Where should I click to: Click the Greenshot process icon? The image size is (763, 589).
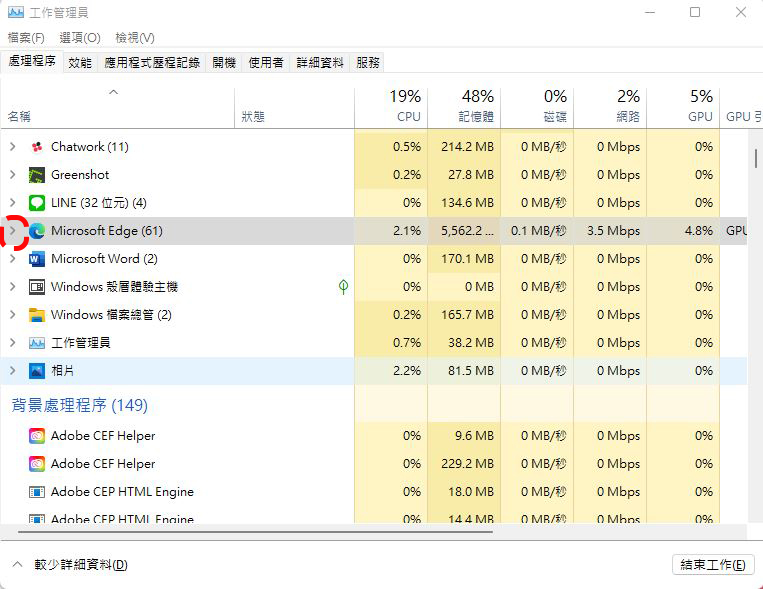pyautogui.click(x=37, y=175)
